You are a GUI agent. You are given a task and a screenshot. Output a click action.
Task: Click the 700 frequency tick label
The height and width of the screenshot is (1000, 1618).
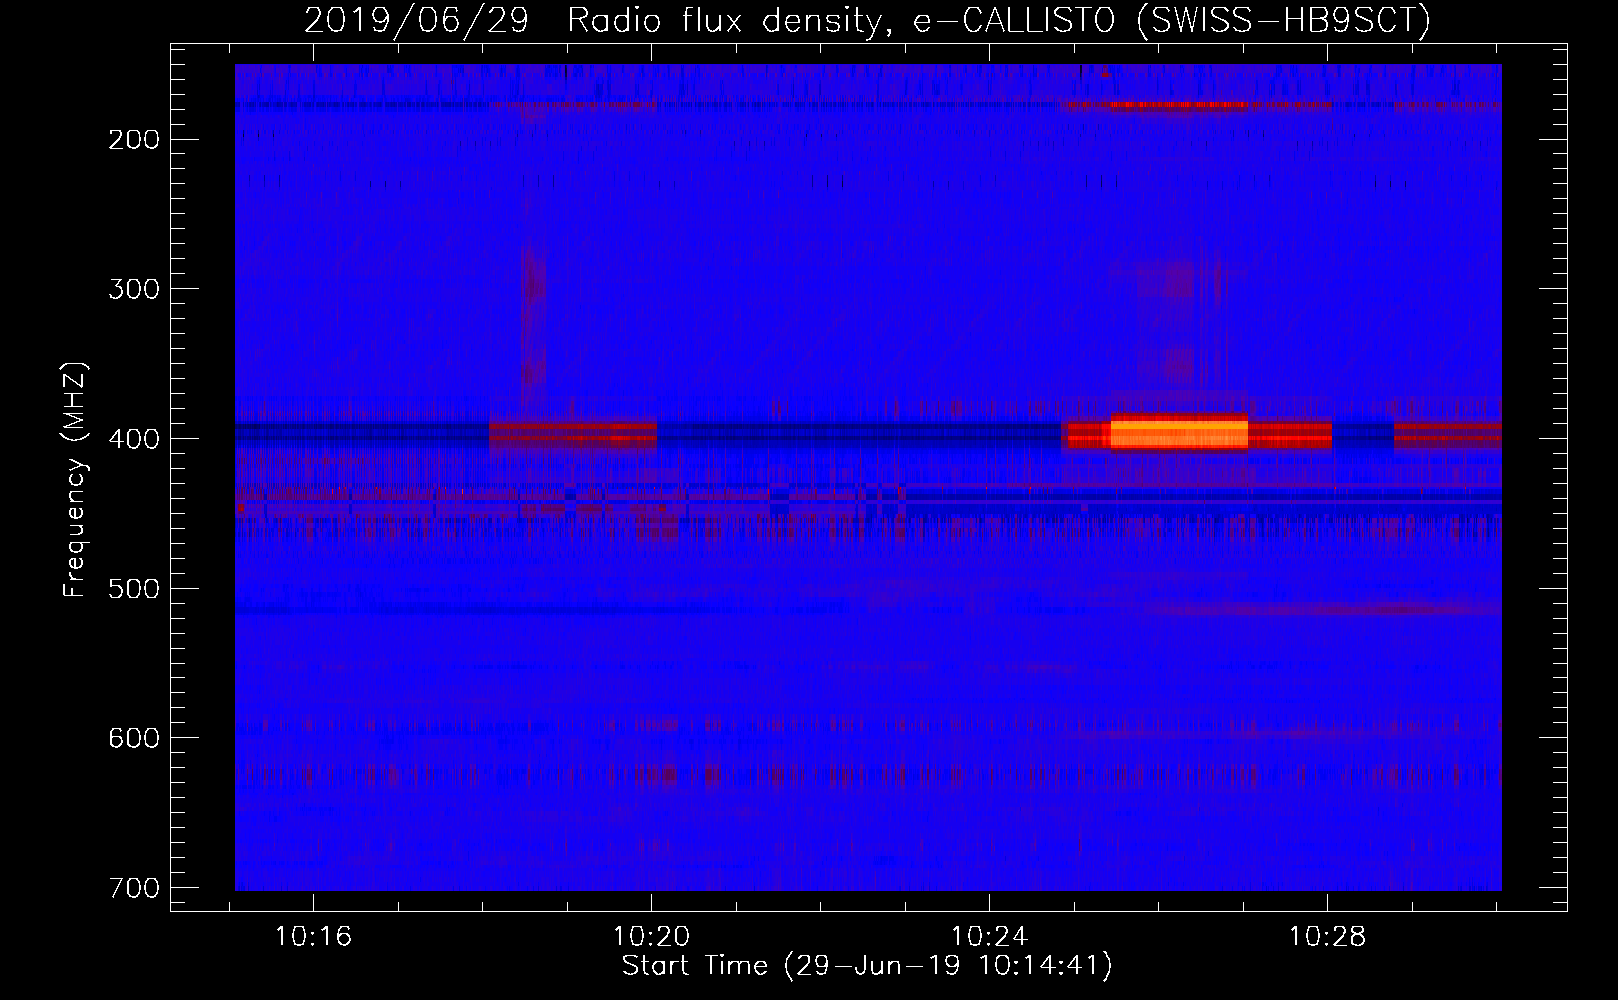click(x=133, y=888)
